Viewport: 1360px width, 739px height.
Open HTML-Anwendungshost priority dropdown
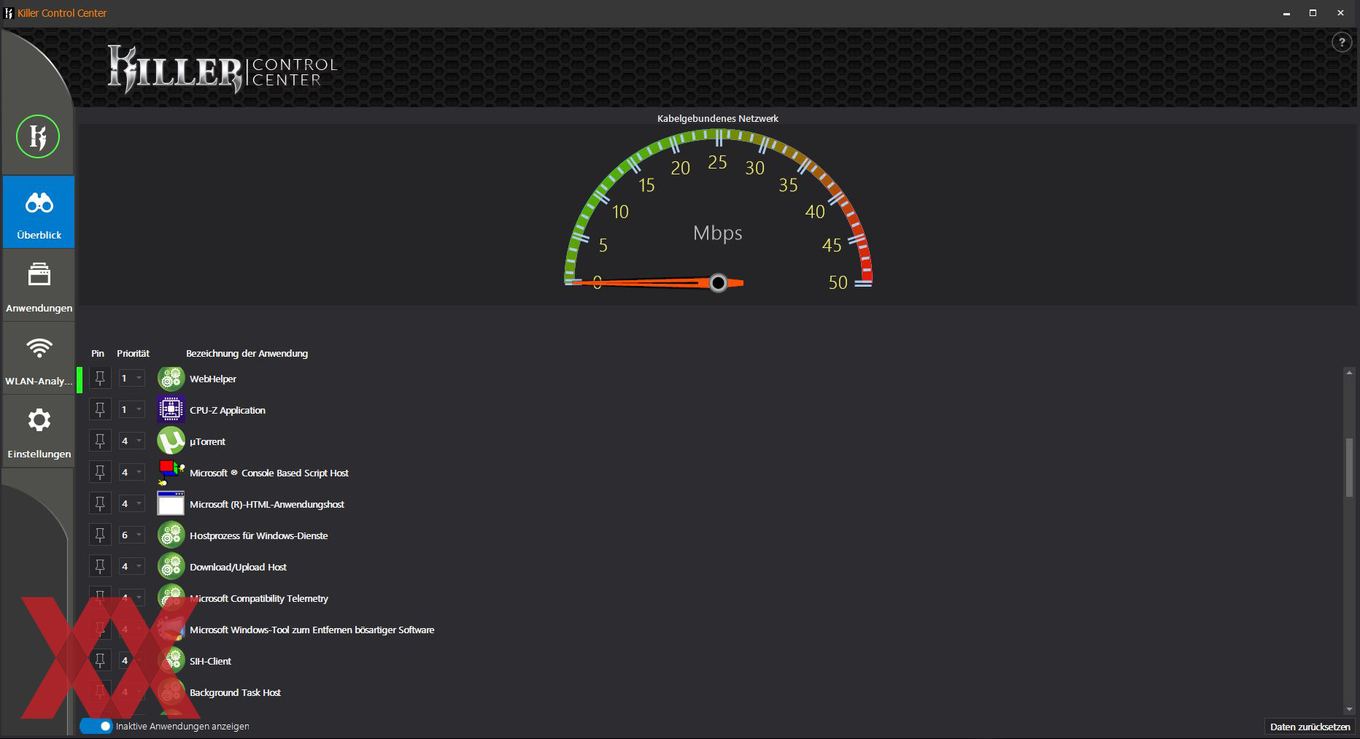(x=131, y=503)
